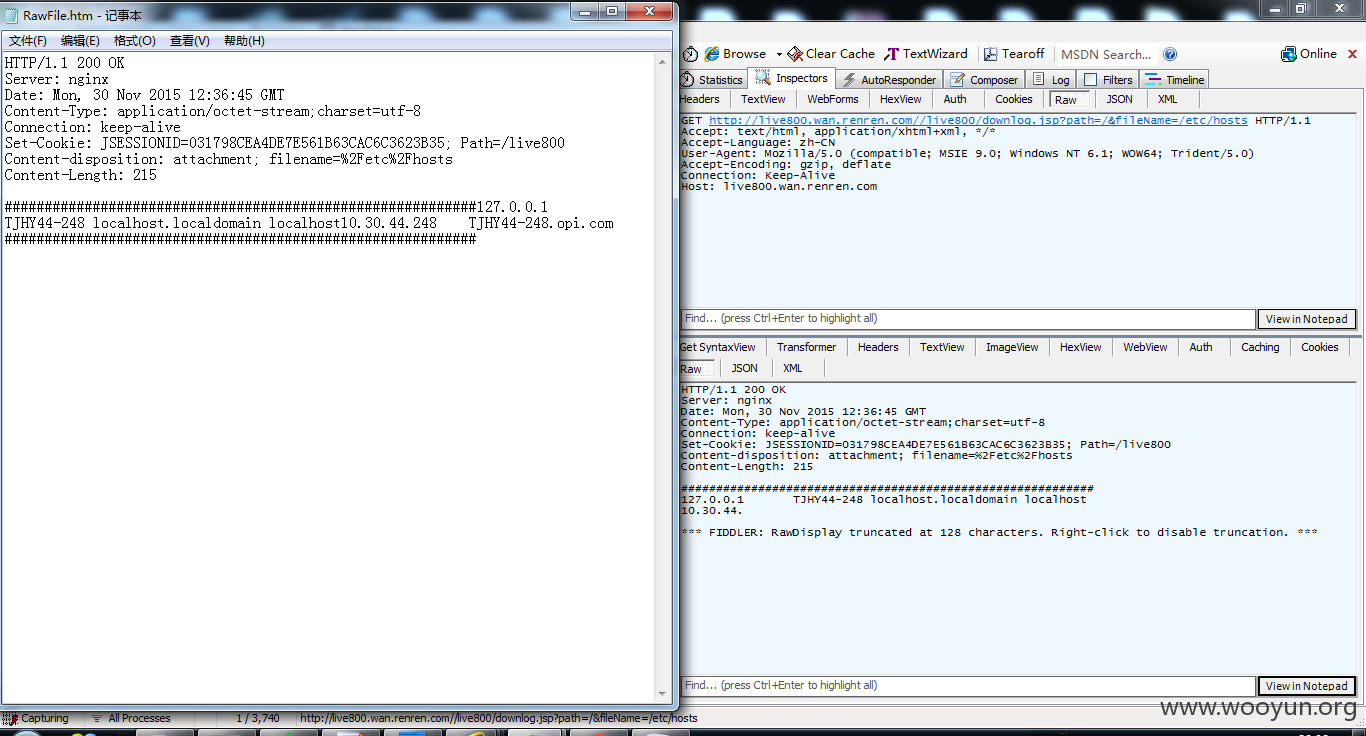Click status bar URL ending /etc/hosts
The width and height of the screenshot is (1366, 736).
click(x=499, y=718)
